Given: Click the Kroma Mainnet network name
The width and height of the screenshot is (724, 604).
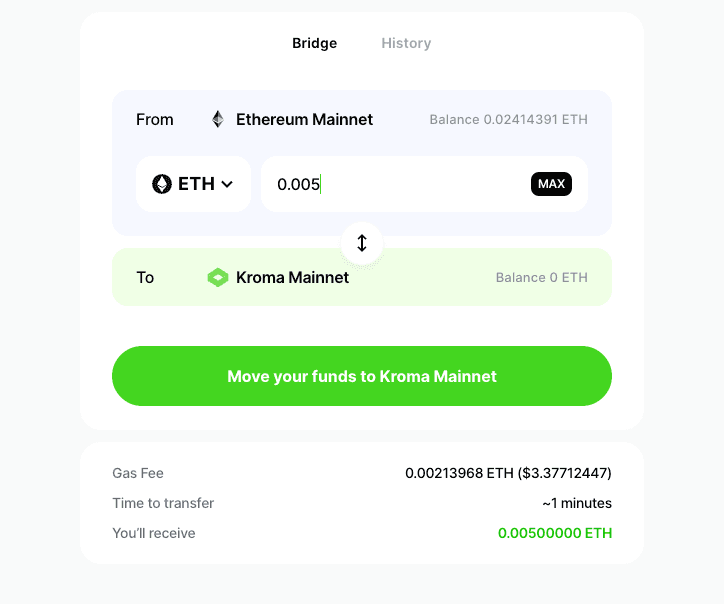Looking at the screenshot, I should point(292,278).
